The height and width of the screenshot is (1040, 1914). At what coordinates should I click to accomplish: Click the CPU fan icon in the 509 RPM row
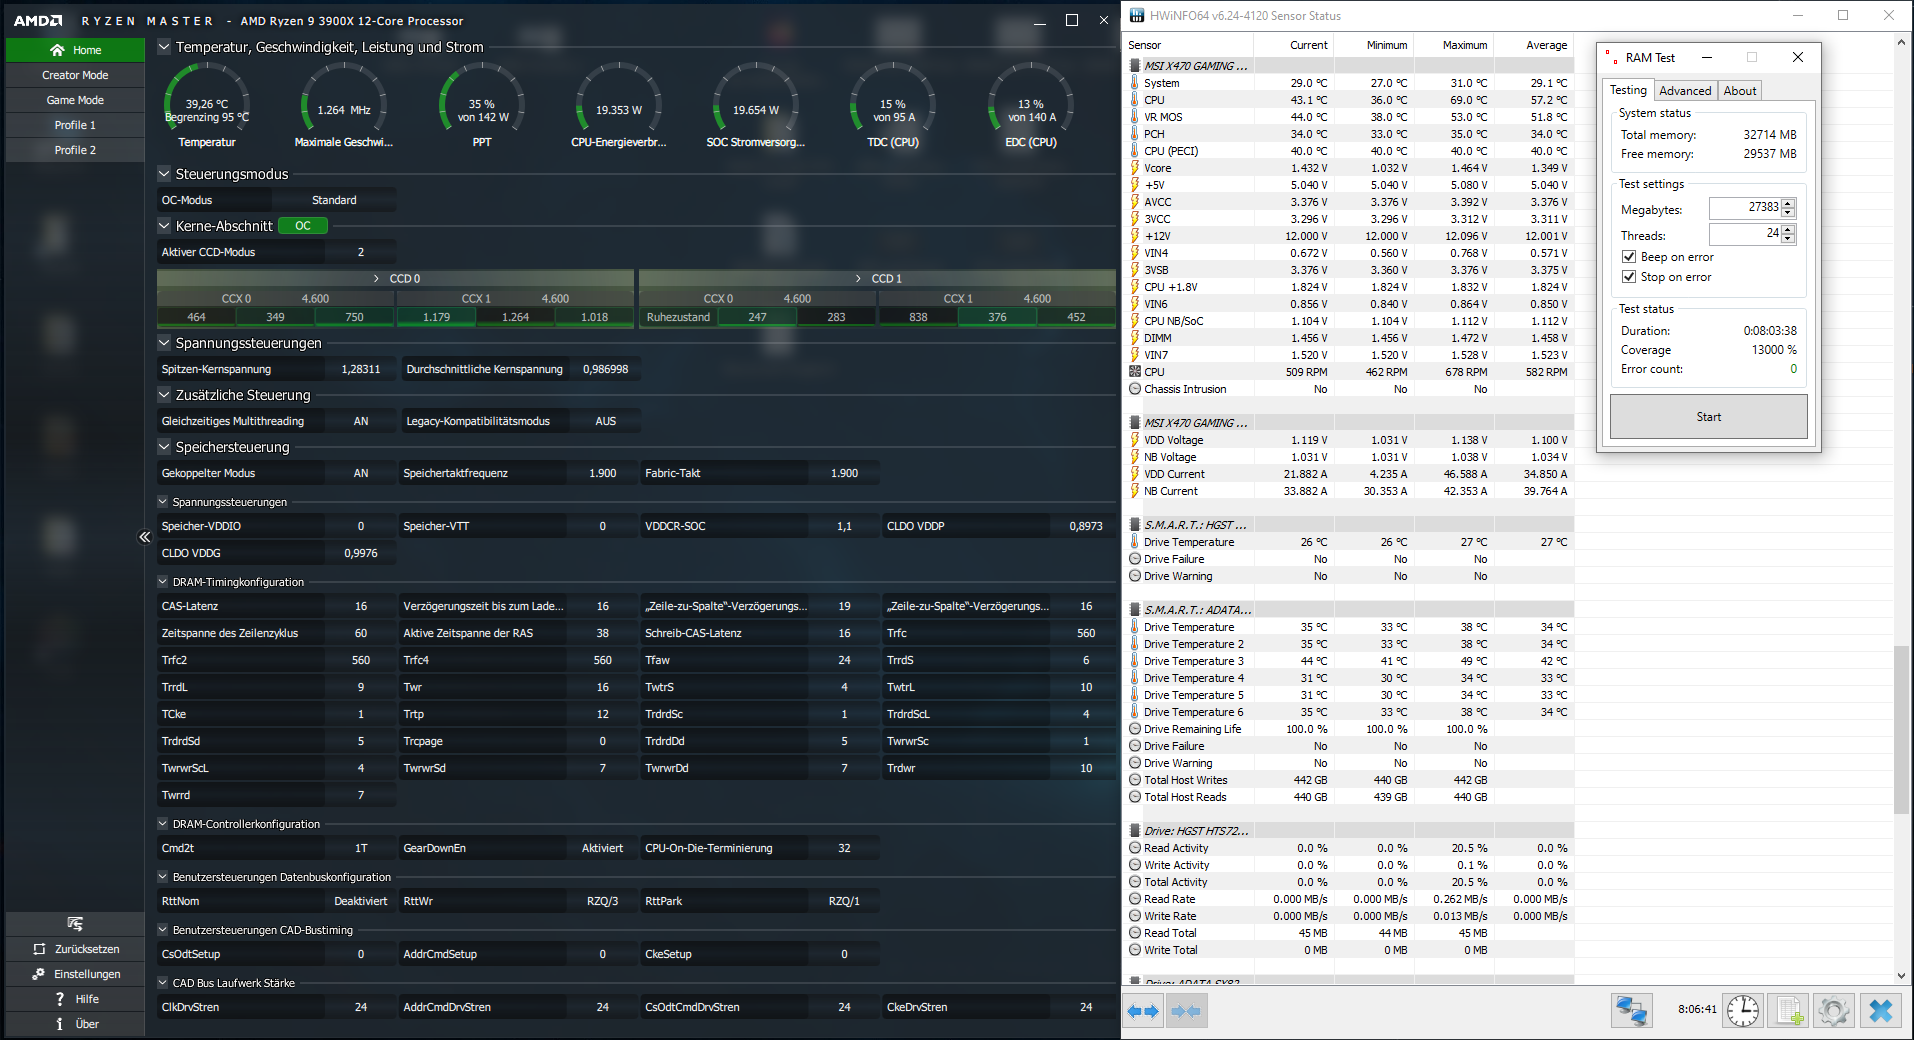[x=1135, y=372]
